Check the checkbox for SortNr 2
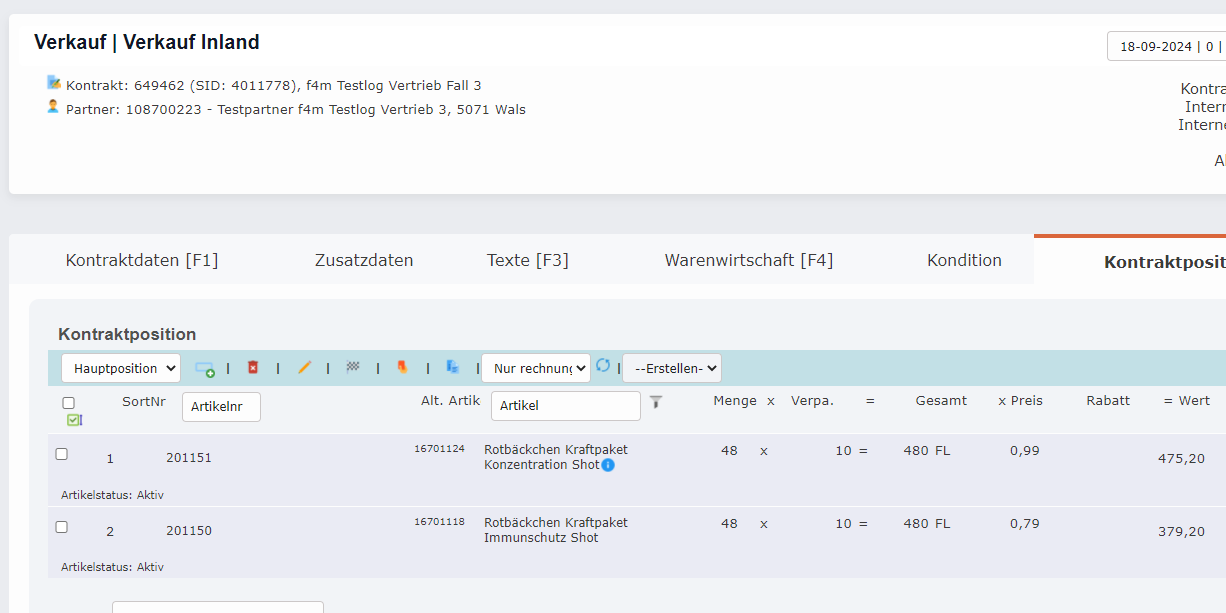 (62, 526)
